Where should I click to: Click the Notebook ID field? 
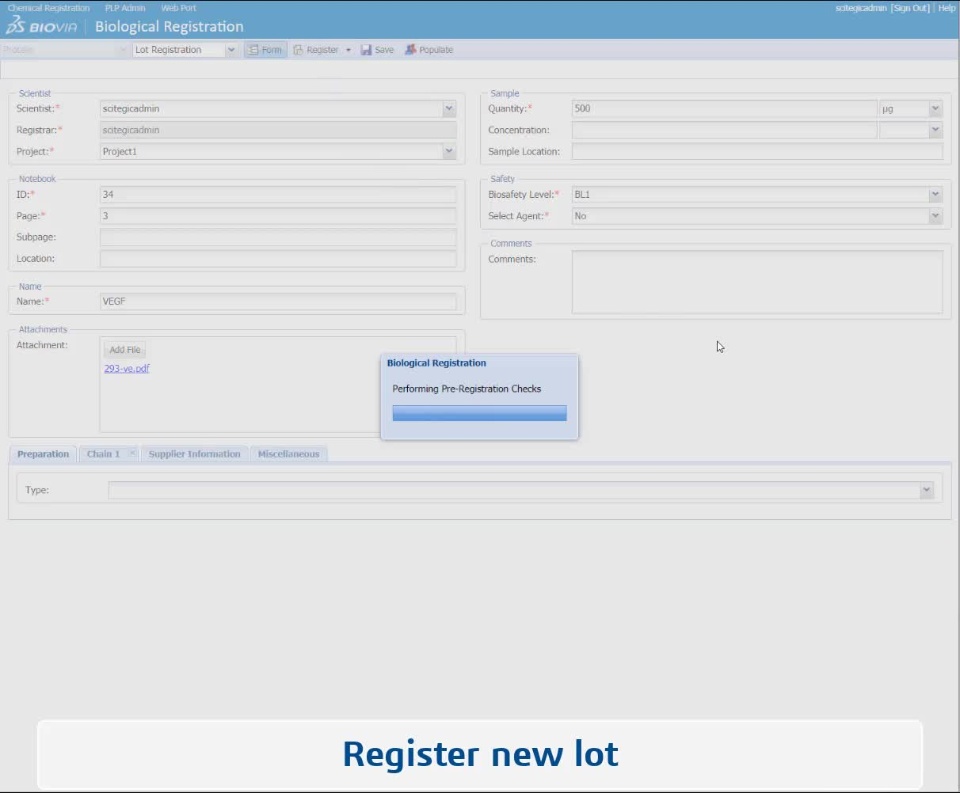pos(278,194)
